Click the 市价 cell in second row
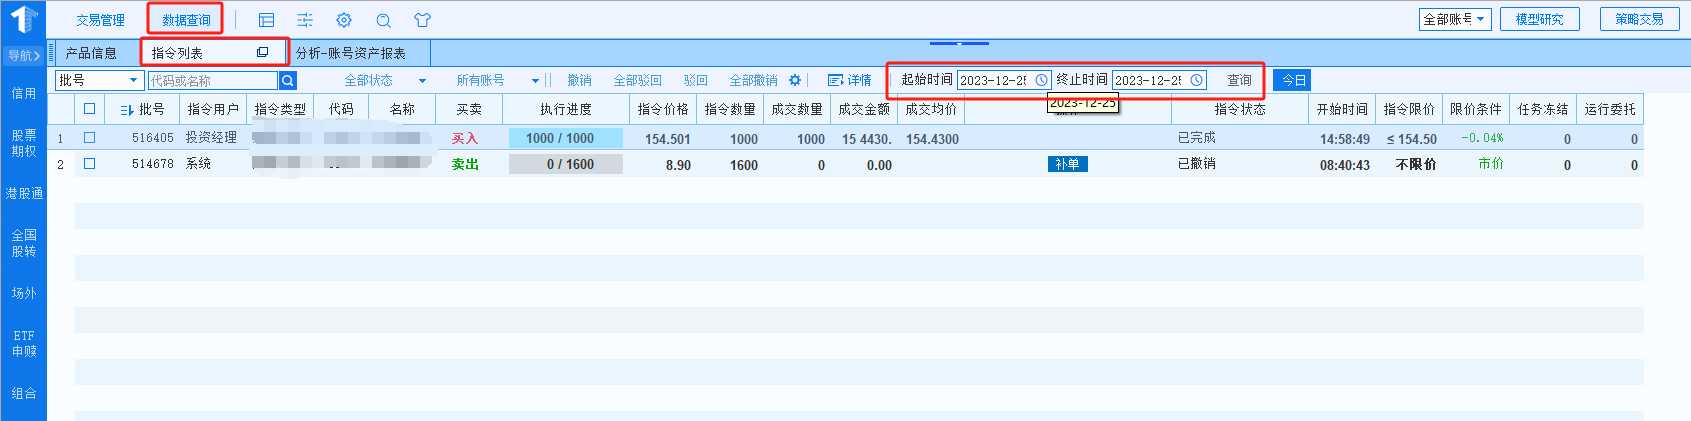 [1491, 164]
